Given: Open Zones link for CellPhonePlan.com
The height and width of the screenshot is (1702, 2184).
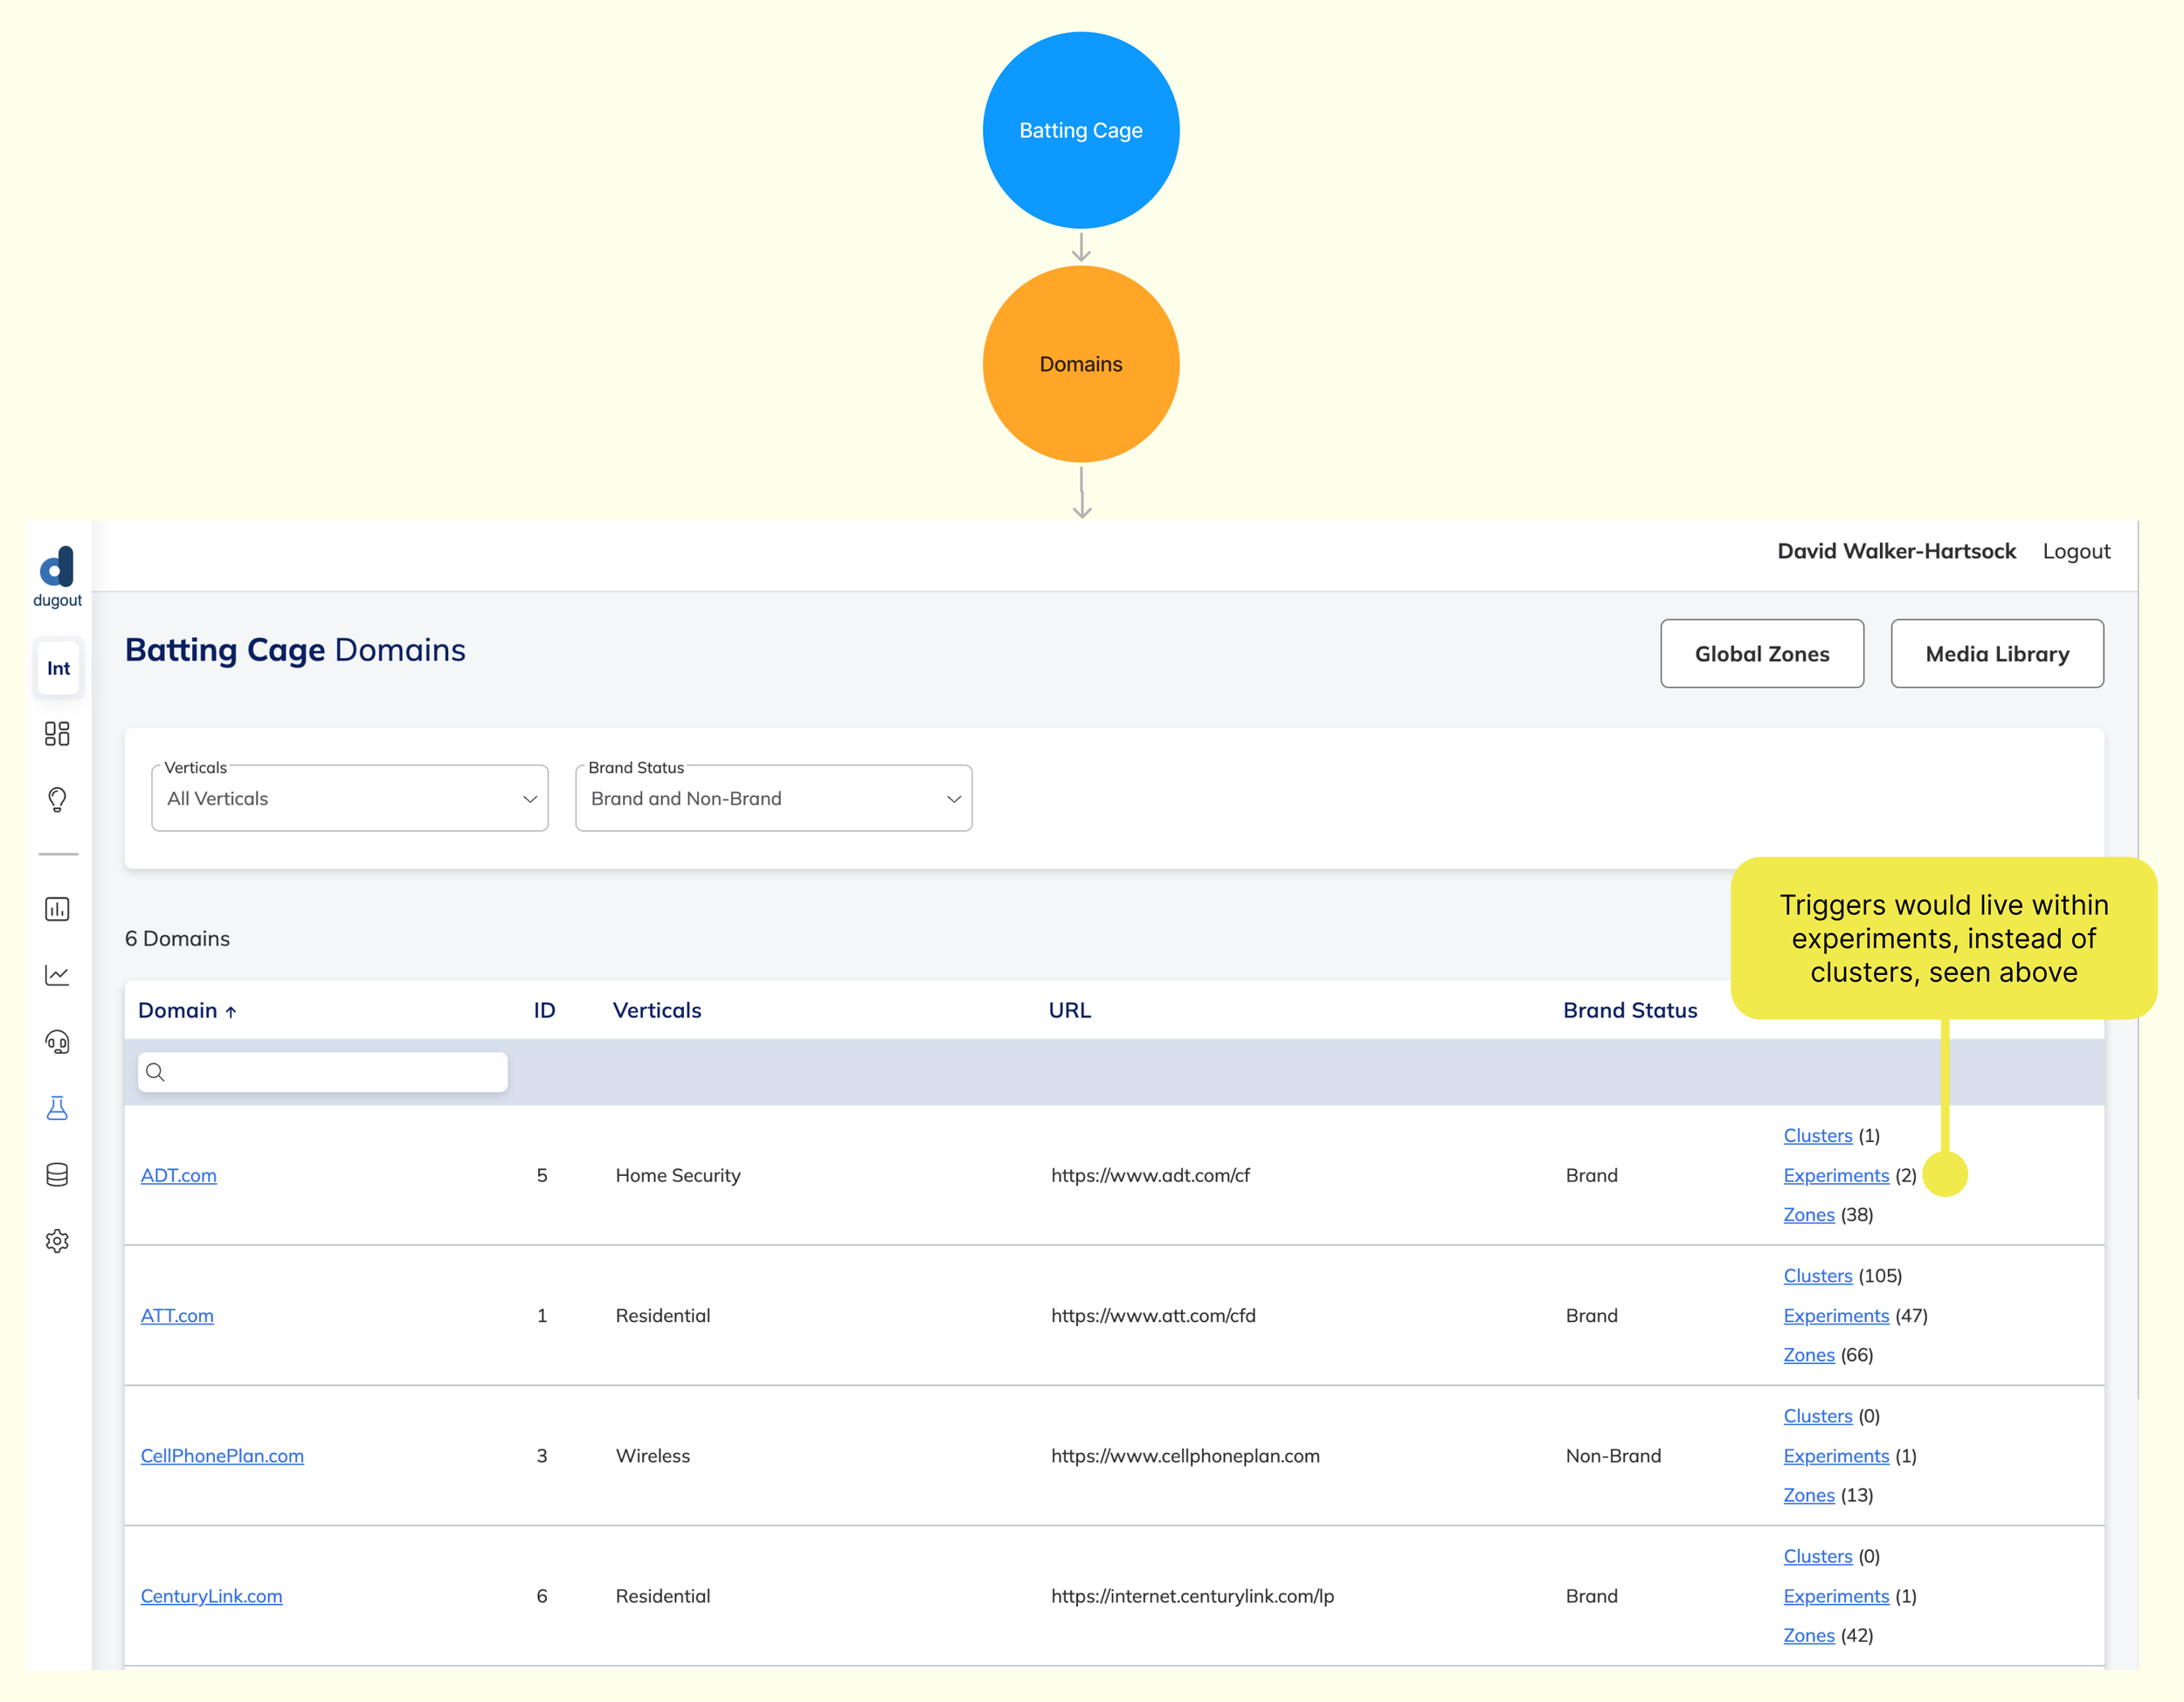Looking at the screenshot, I should point(1808,1495).
